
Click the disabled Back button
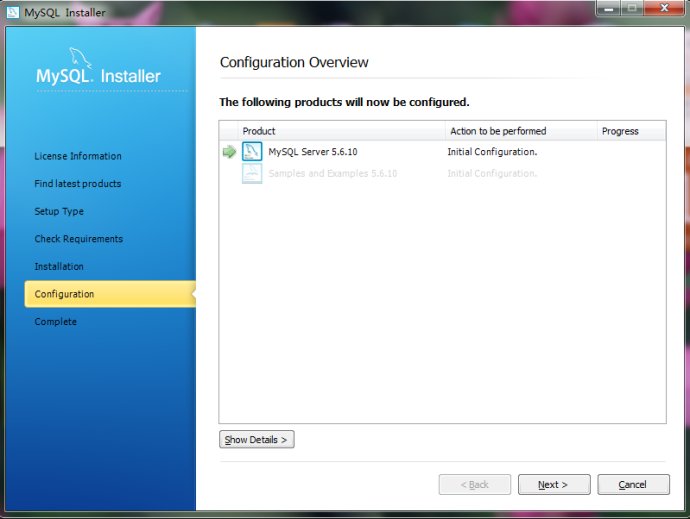[x=475, y=484]
